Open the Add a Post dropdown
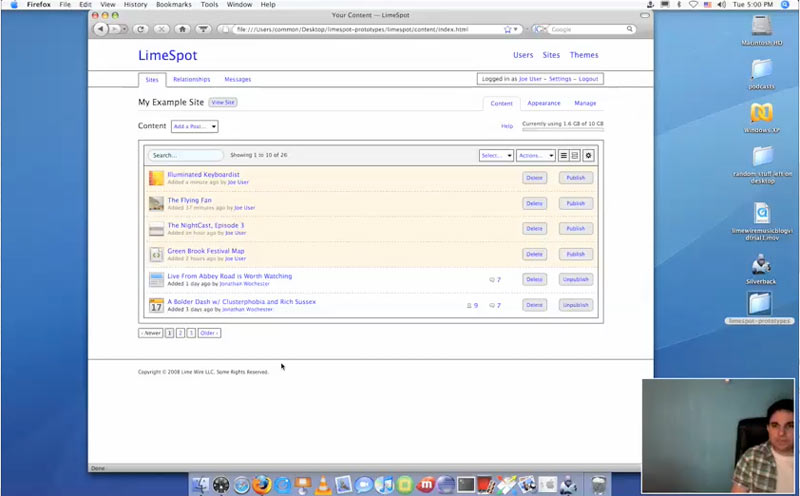Screen dimensions: 800x496 click(194, 127)
